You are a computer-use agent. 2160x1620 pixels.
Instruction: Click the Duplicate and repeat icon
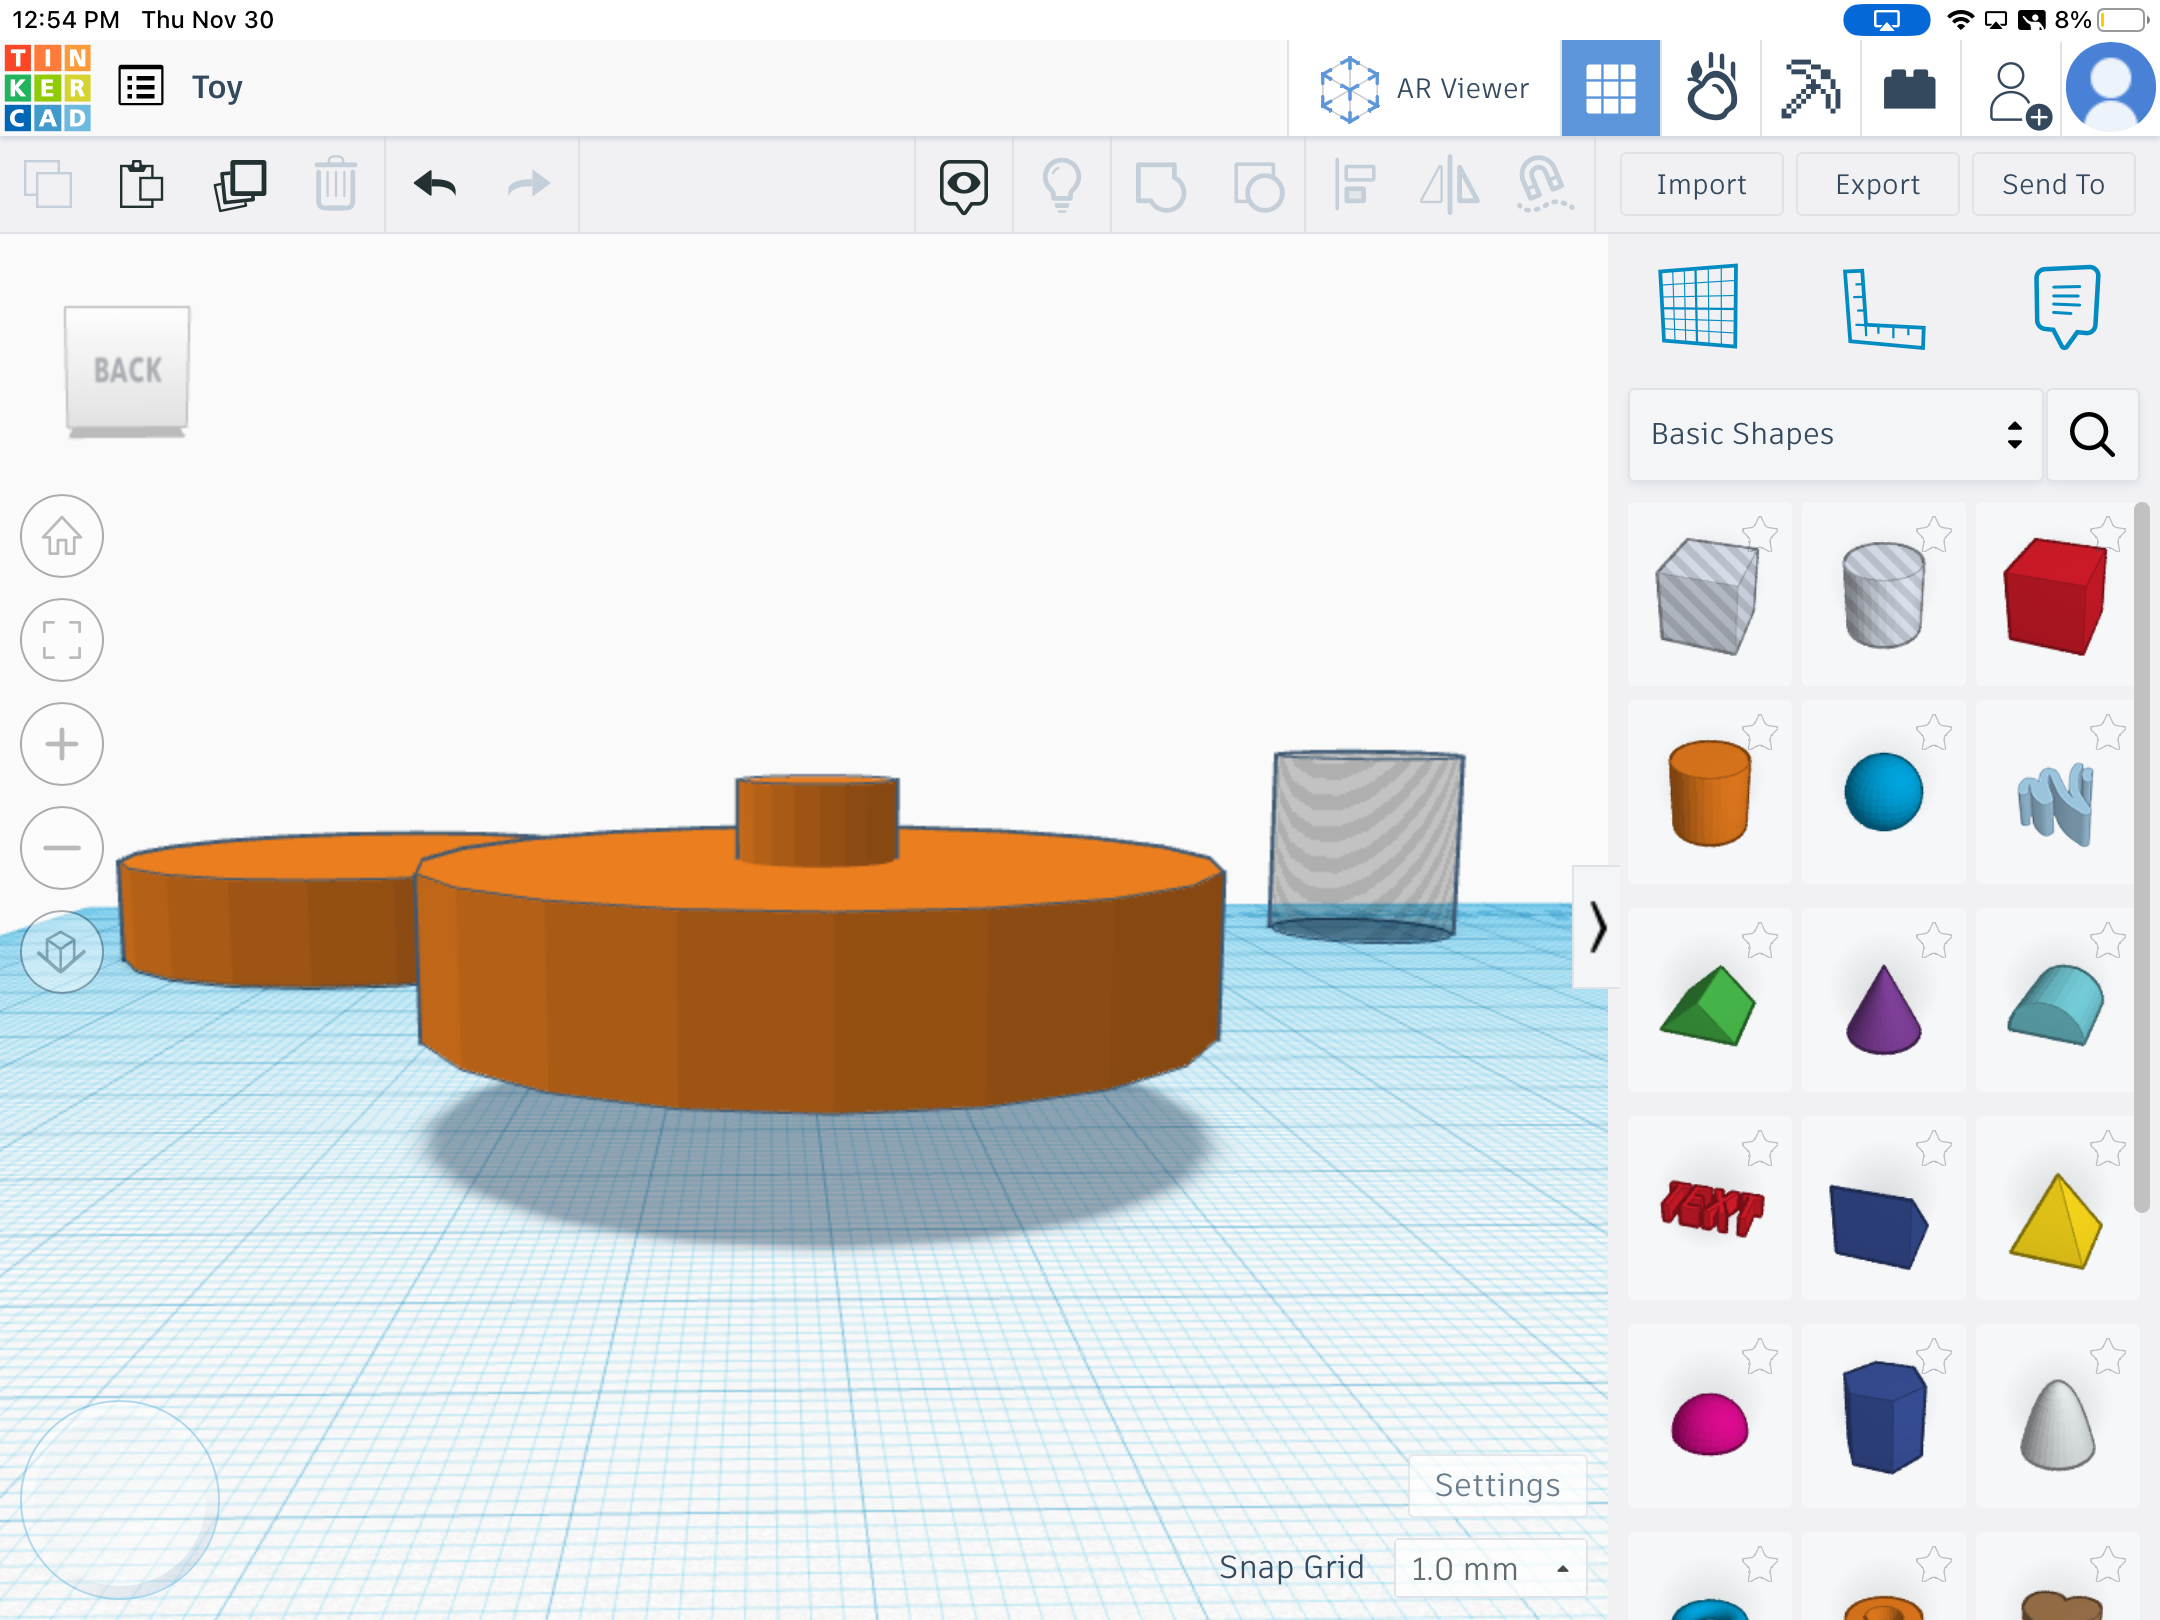tap(240, 185)
